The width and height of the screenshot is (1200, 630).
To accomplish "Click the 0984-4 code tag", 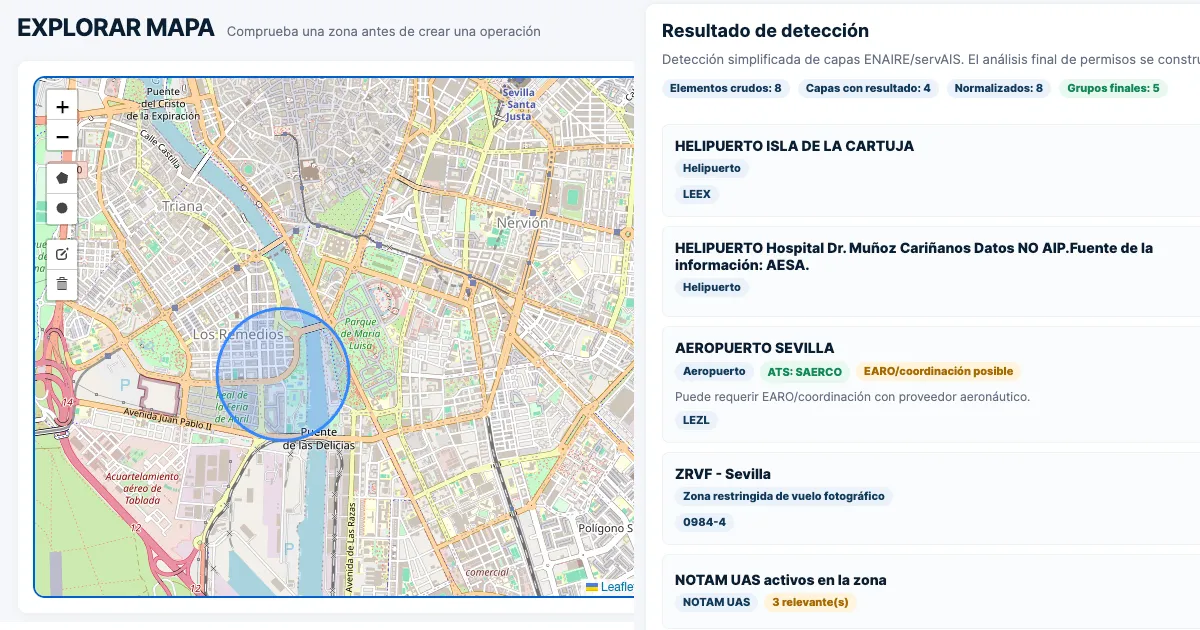I will click(x=704, y=522).
